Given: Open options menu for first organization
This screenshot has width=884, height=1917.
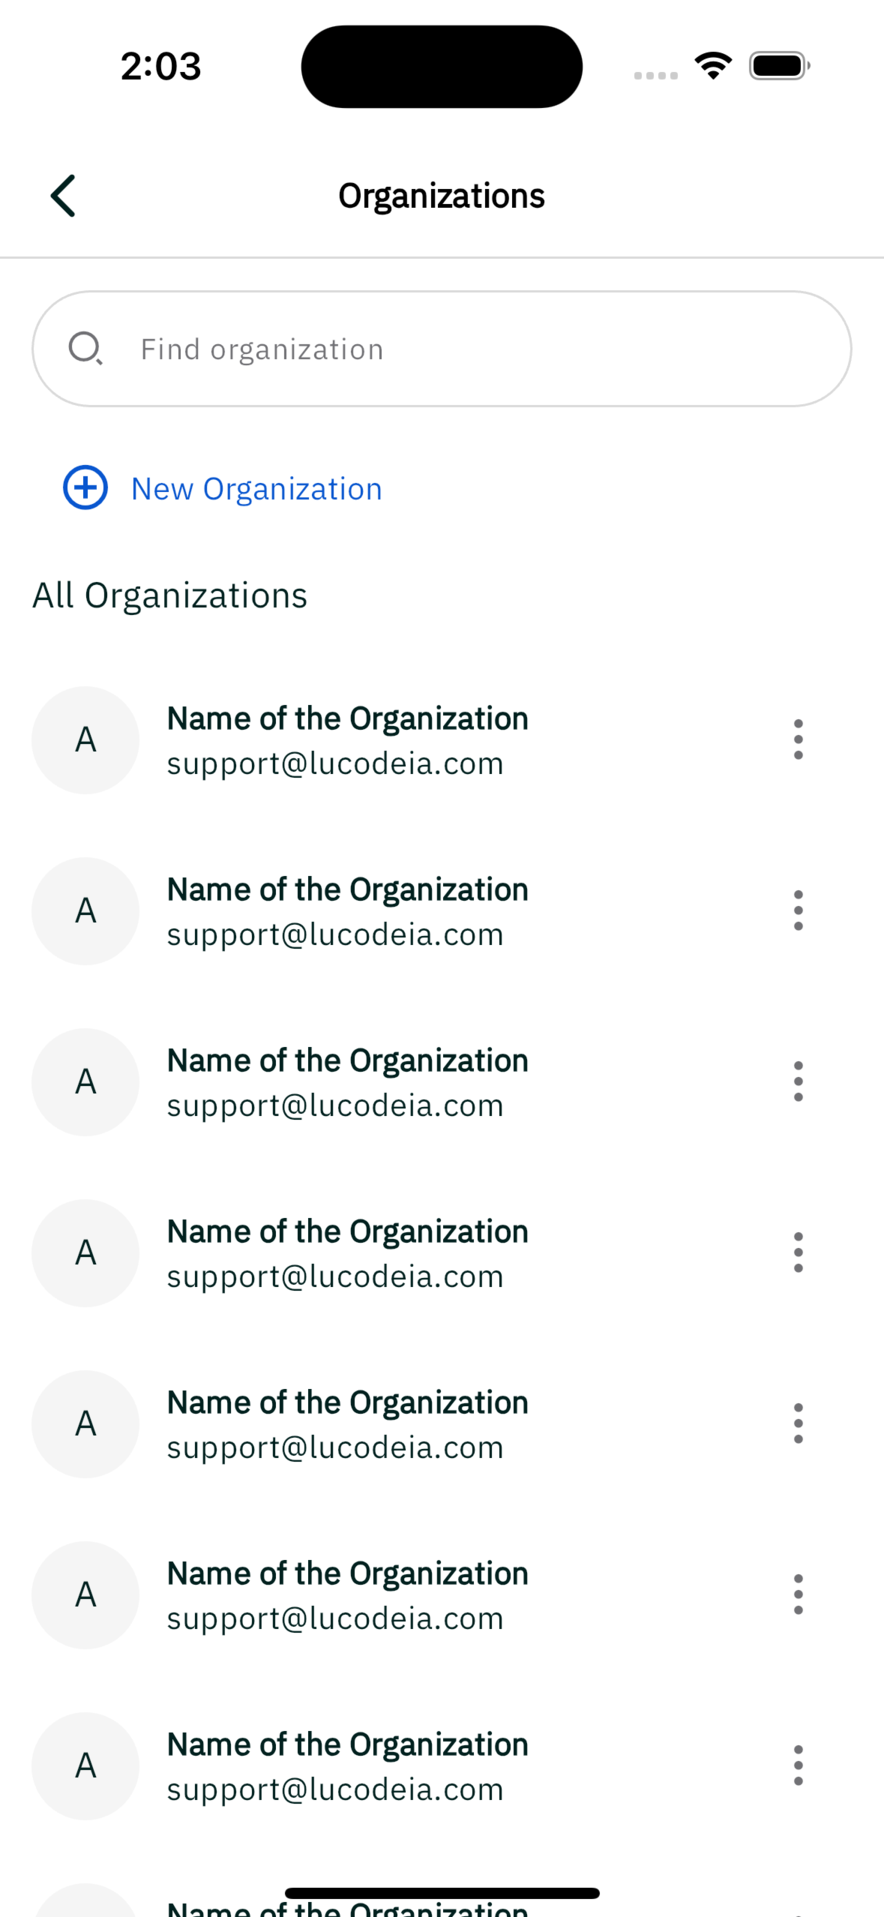Looking at the screenshot, I should (798, 740).
